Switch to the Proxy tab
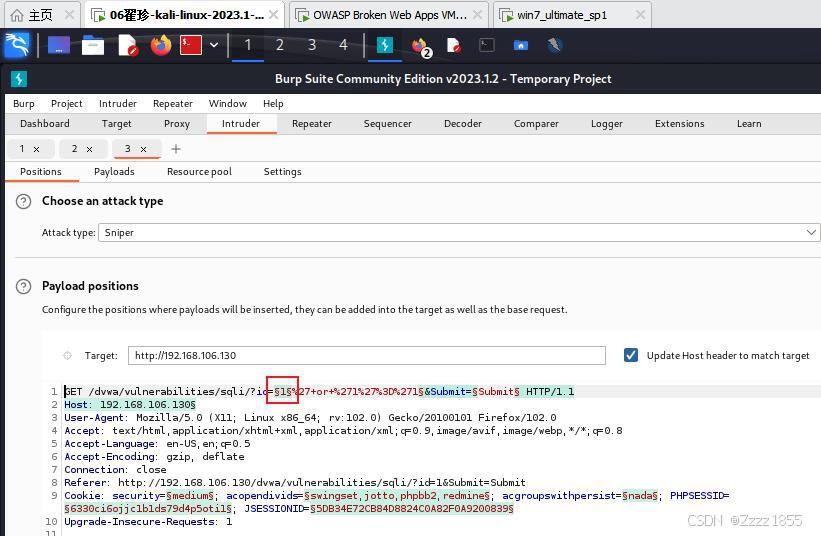Screen dimensions: 821x536 pyautogui.click(x=176, y=124)
